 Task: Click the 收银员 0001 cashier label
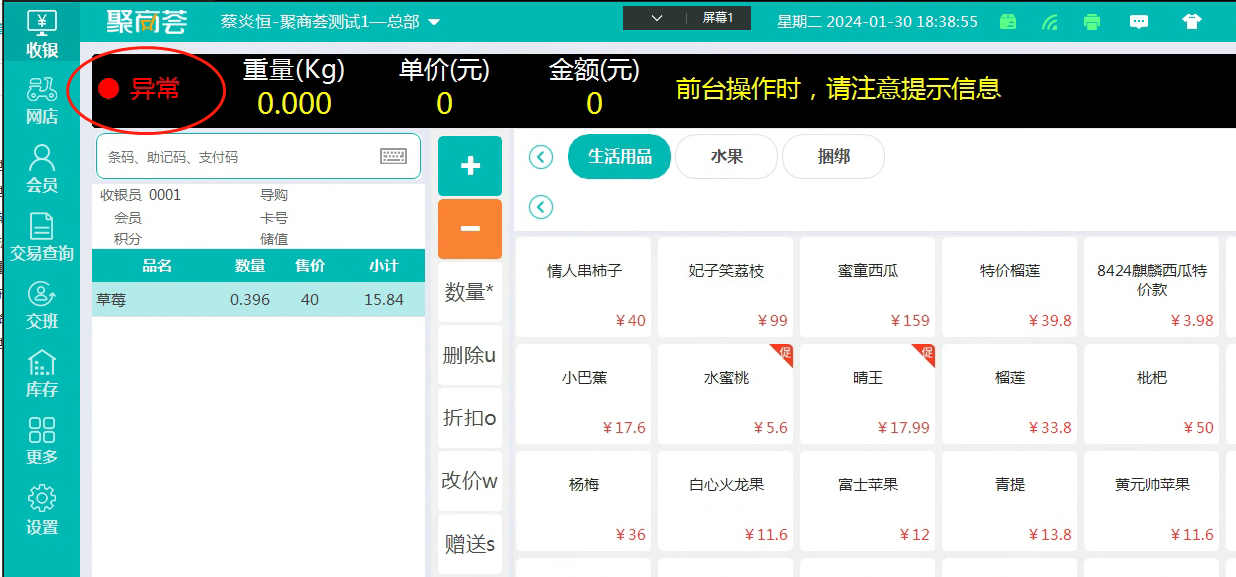(x=140, y=195)
